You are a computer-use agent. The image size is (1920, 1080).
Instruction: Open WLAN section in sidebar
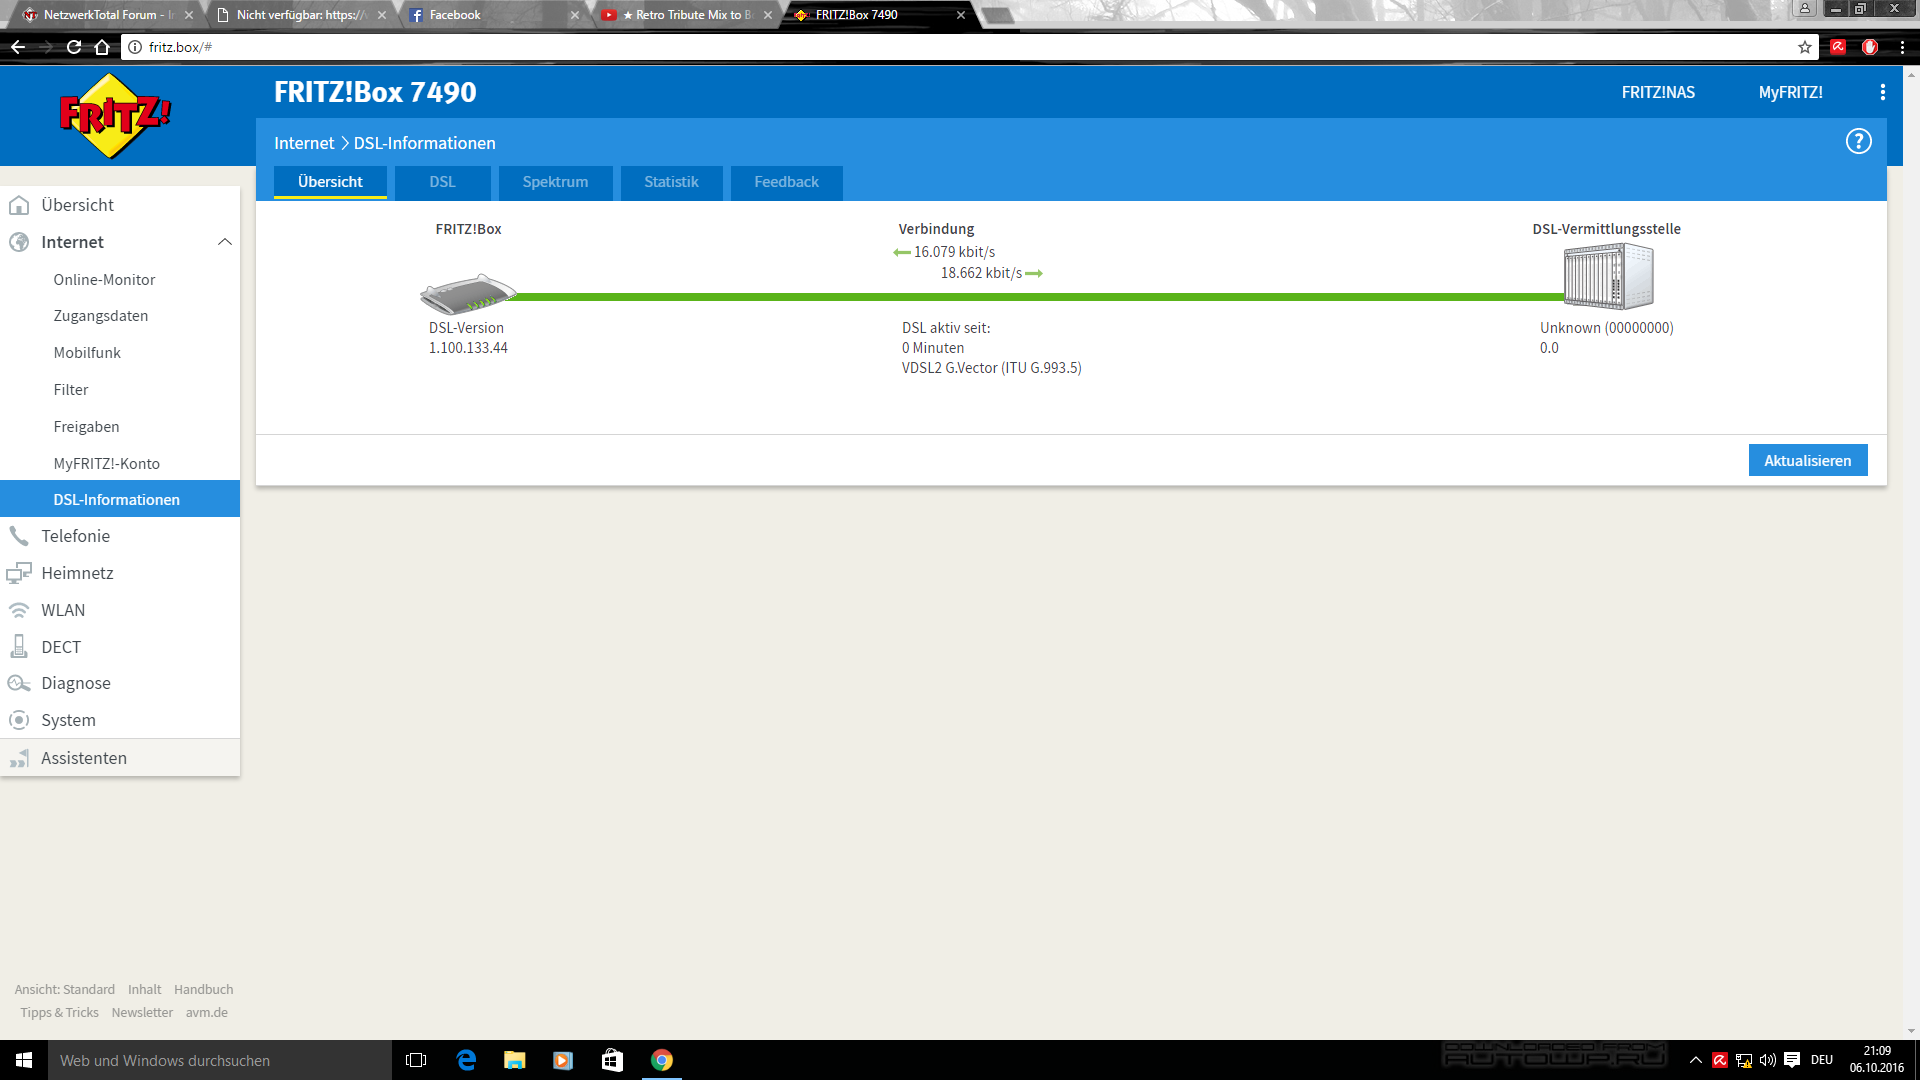coord(63,610)
